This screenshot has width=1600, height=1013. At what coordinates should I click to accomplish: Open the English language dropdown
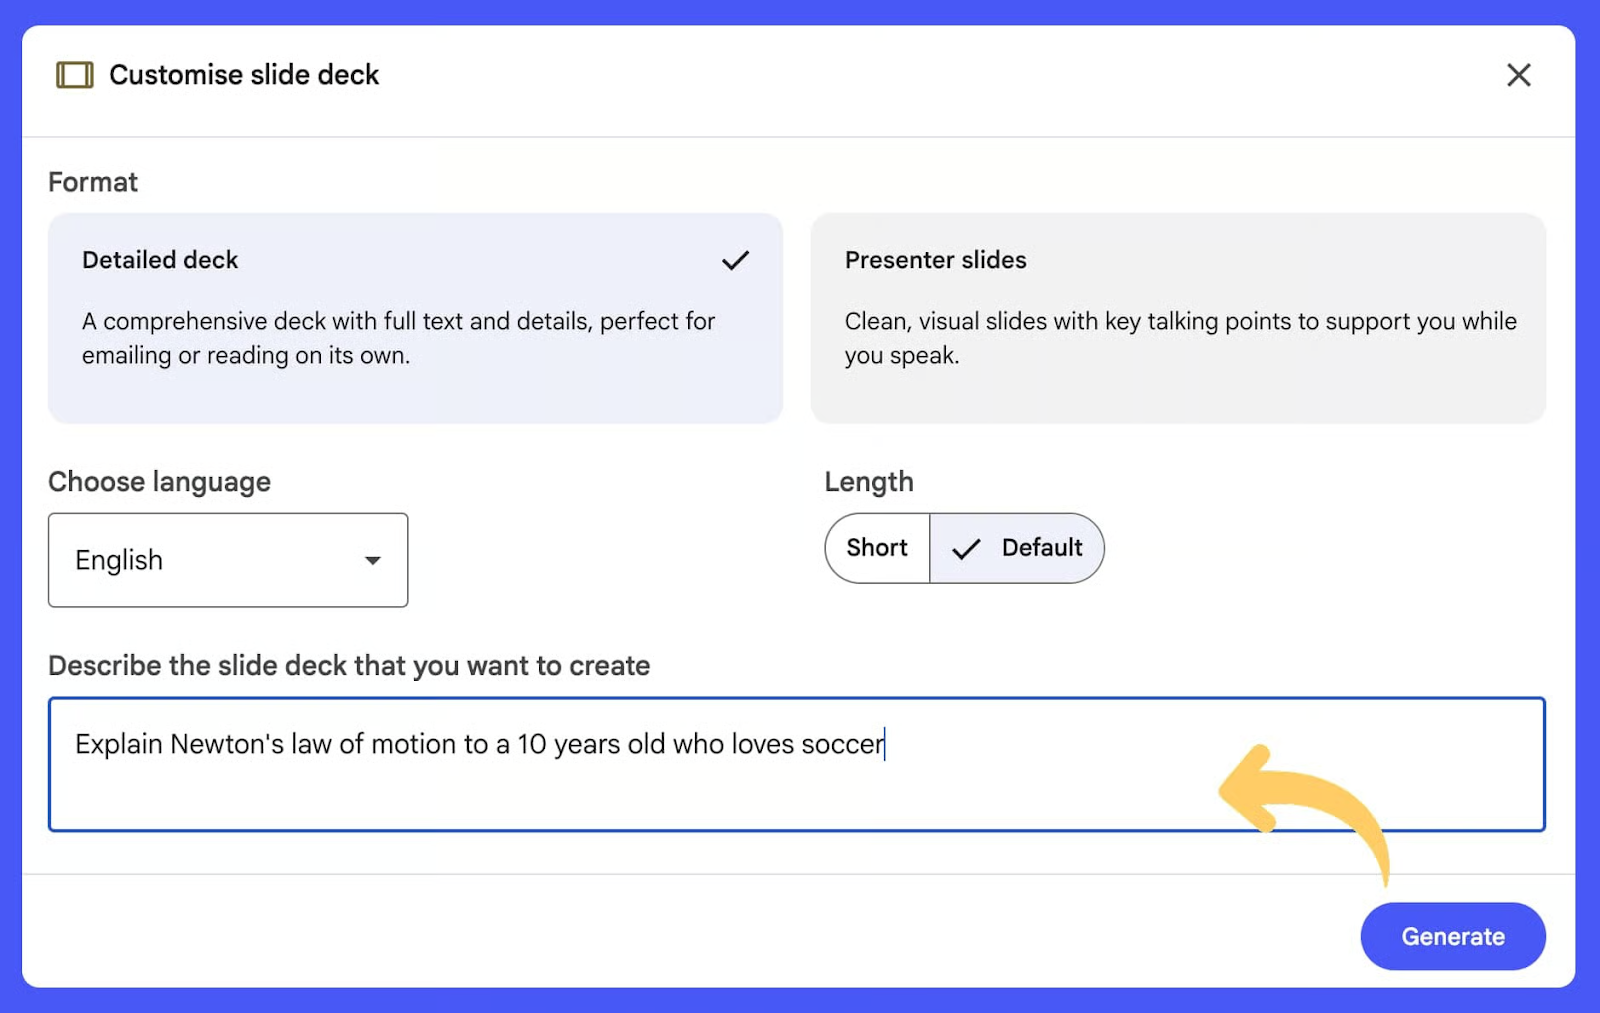coord(227,560)
